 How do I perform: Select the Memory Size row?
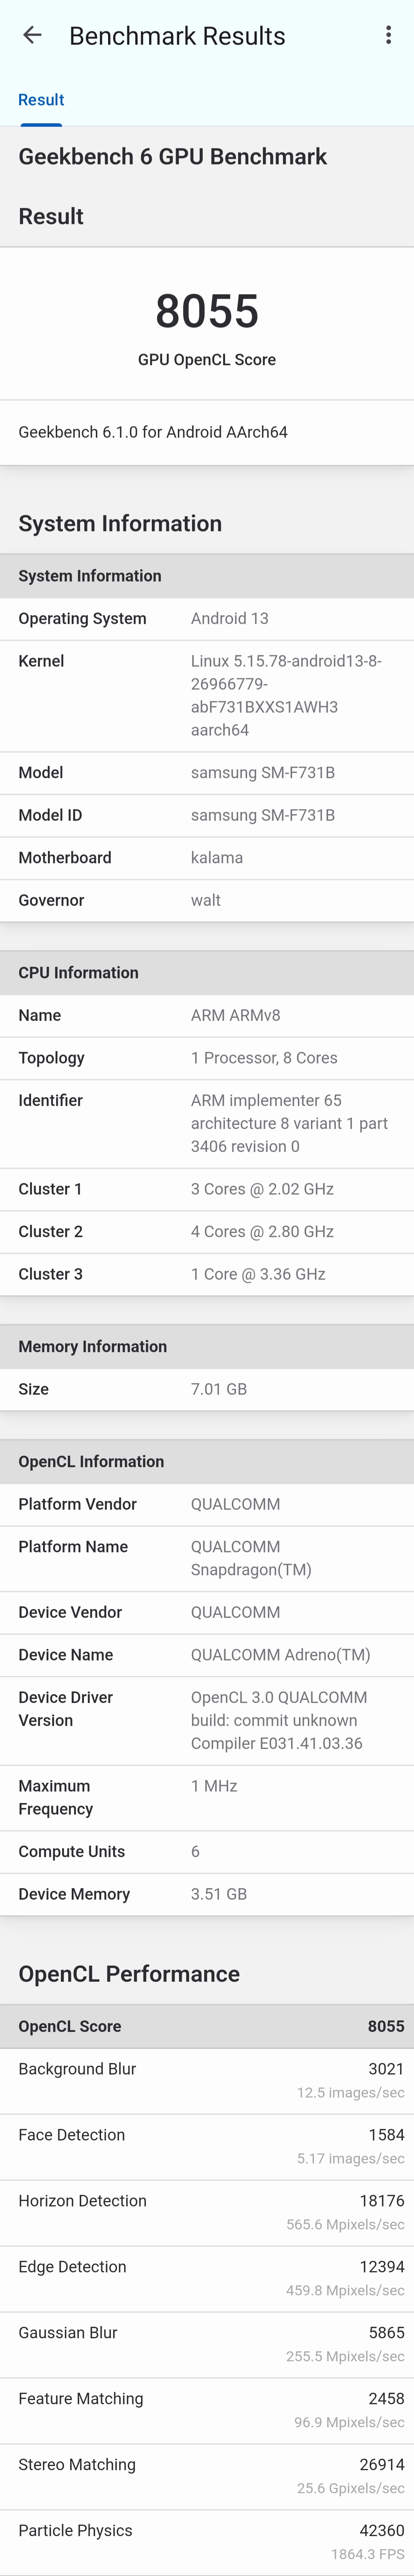pyautogui.click(x=207, y=1389)
